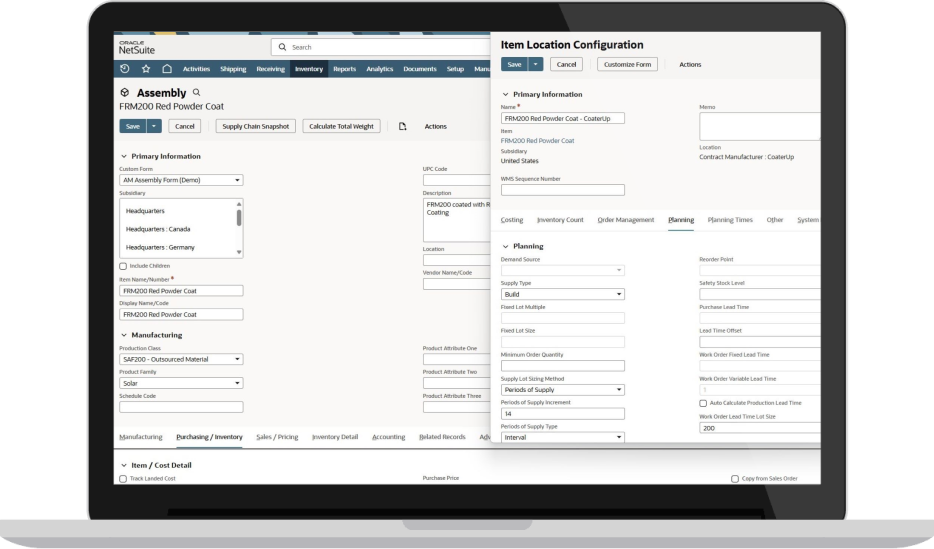Toggle the Include Children checkbox
The width and height of the screenshot is (934, 549).
pos(123,266)
